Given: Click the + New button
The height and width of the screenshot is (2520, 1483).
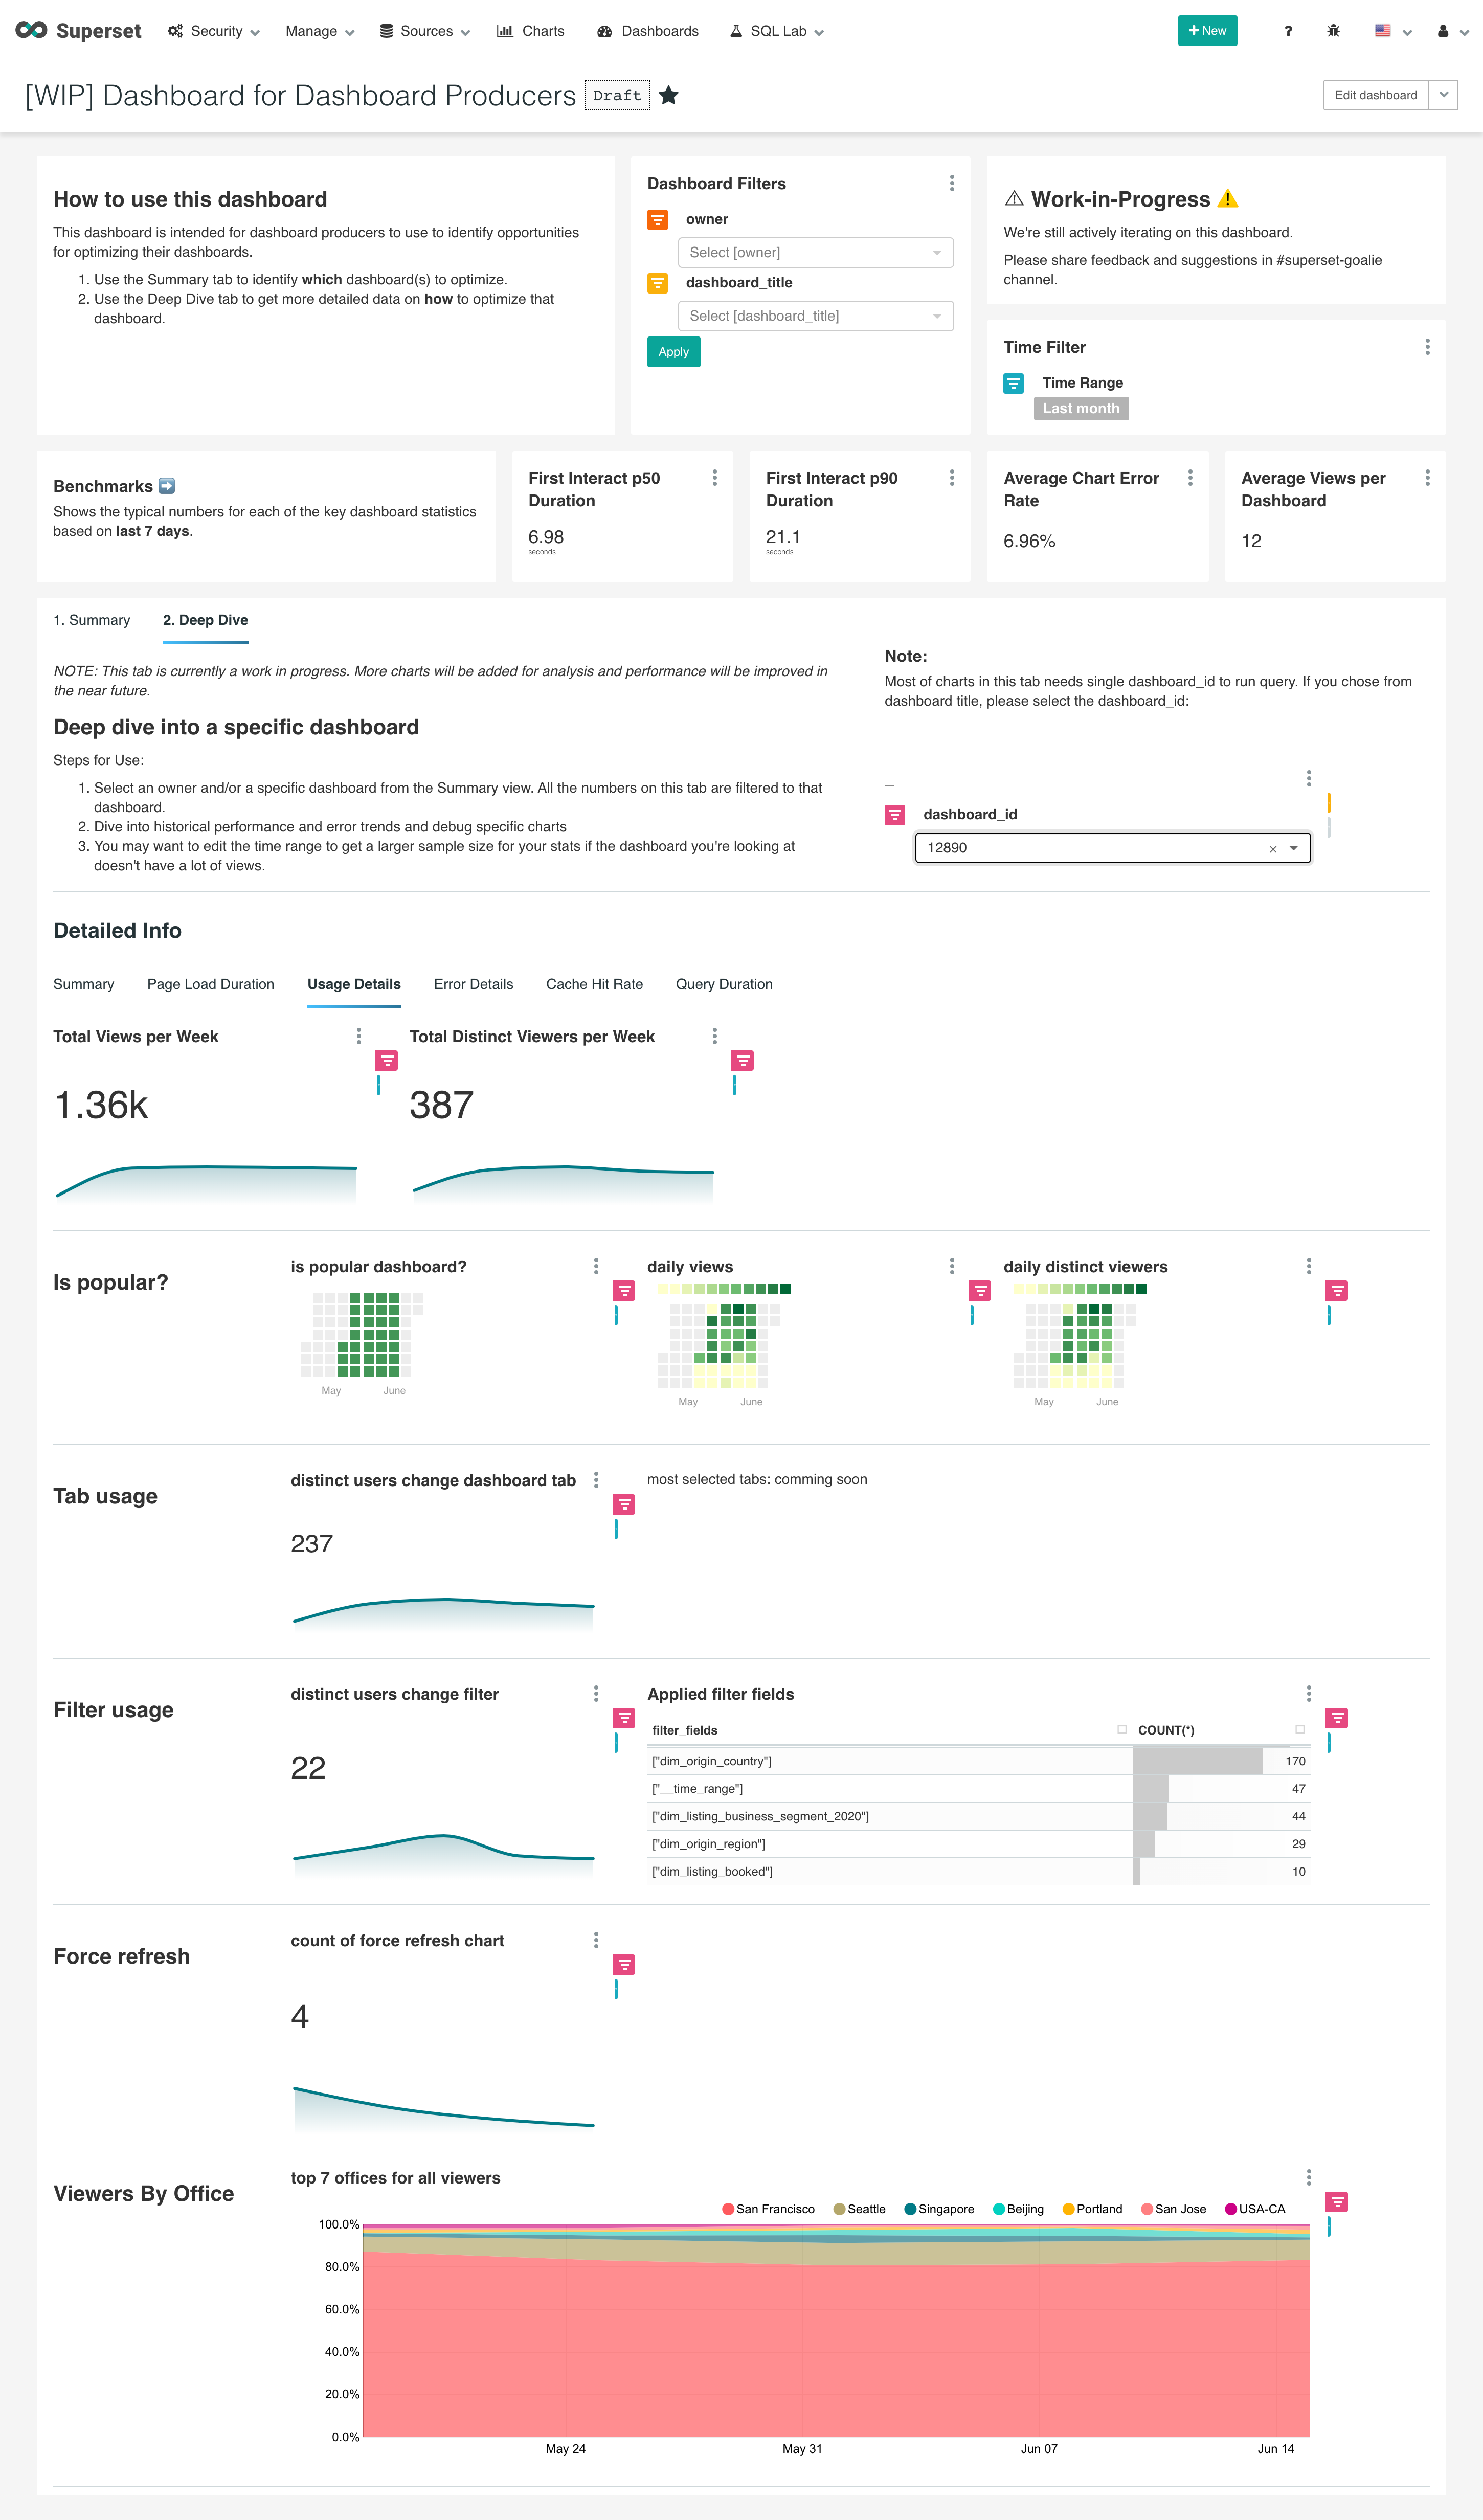Looking at the screenshot, I should tap(1207, 30).
